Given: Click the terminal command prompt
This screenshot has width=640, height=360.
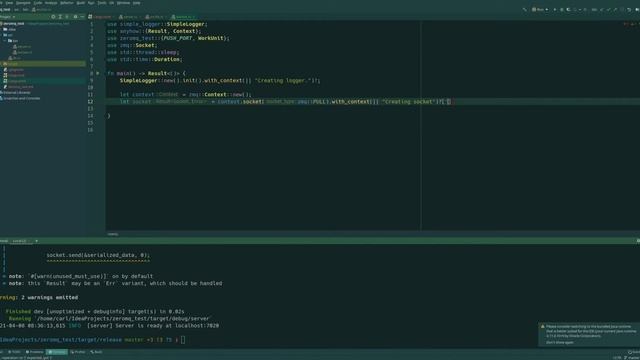Looking at the screenshot, I should pyautogui.click(x=183, y=340).
